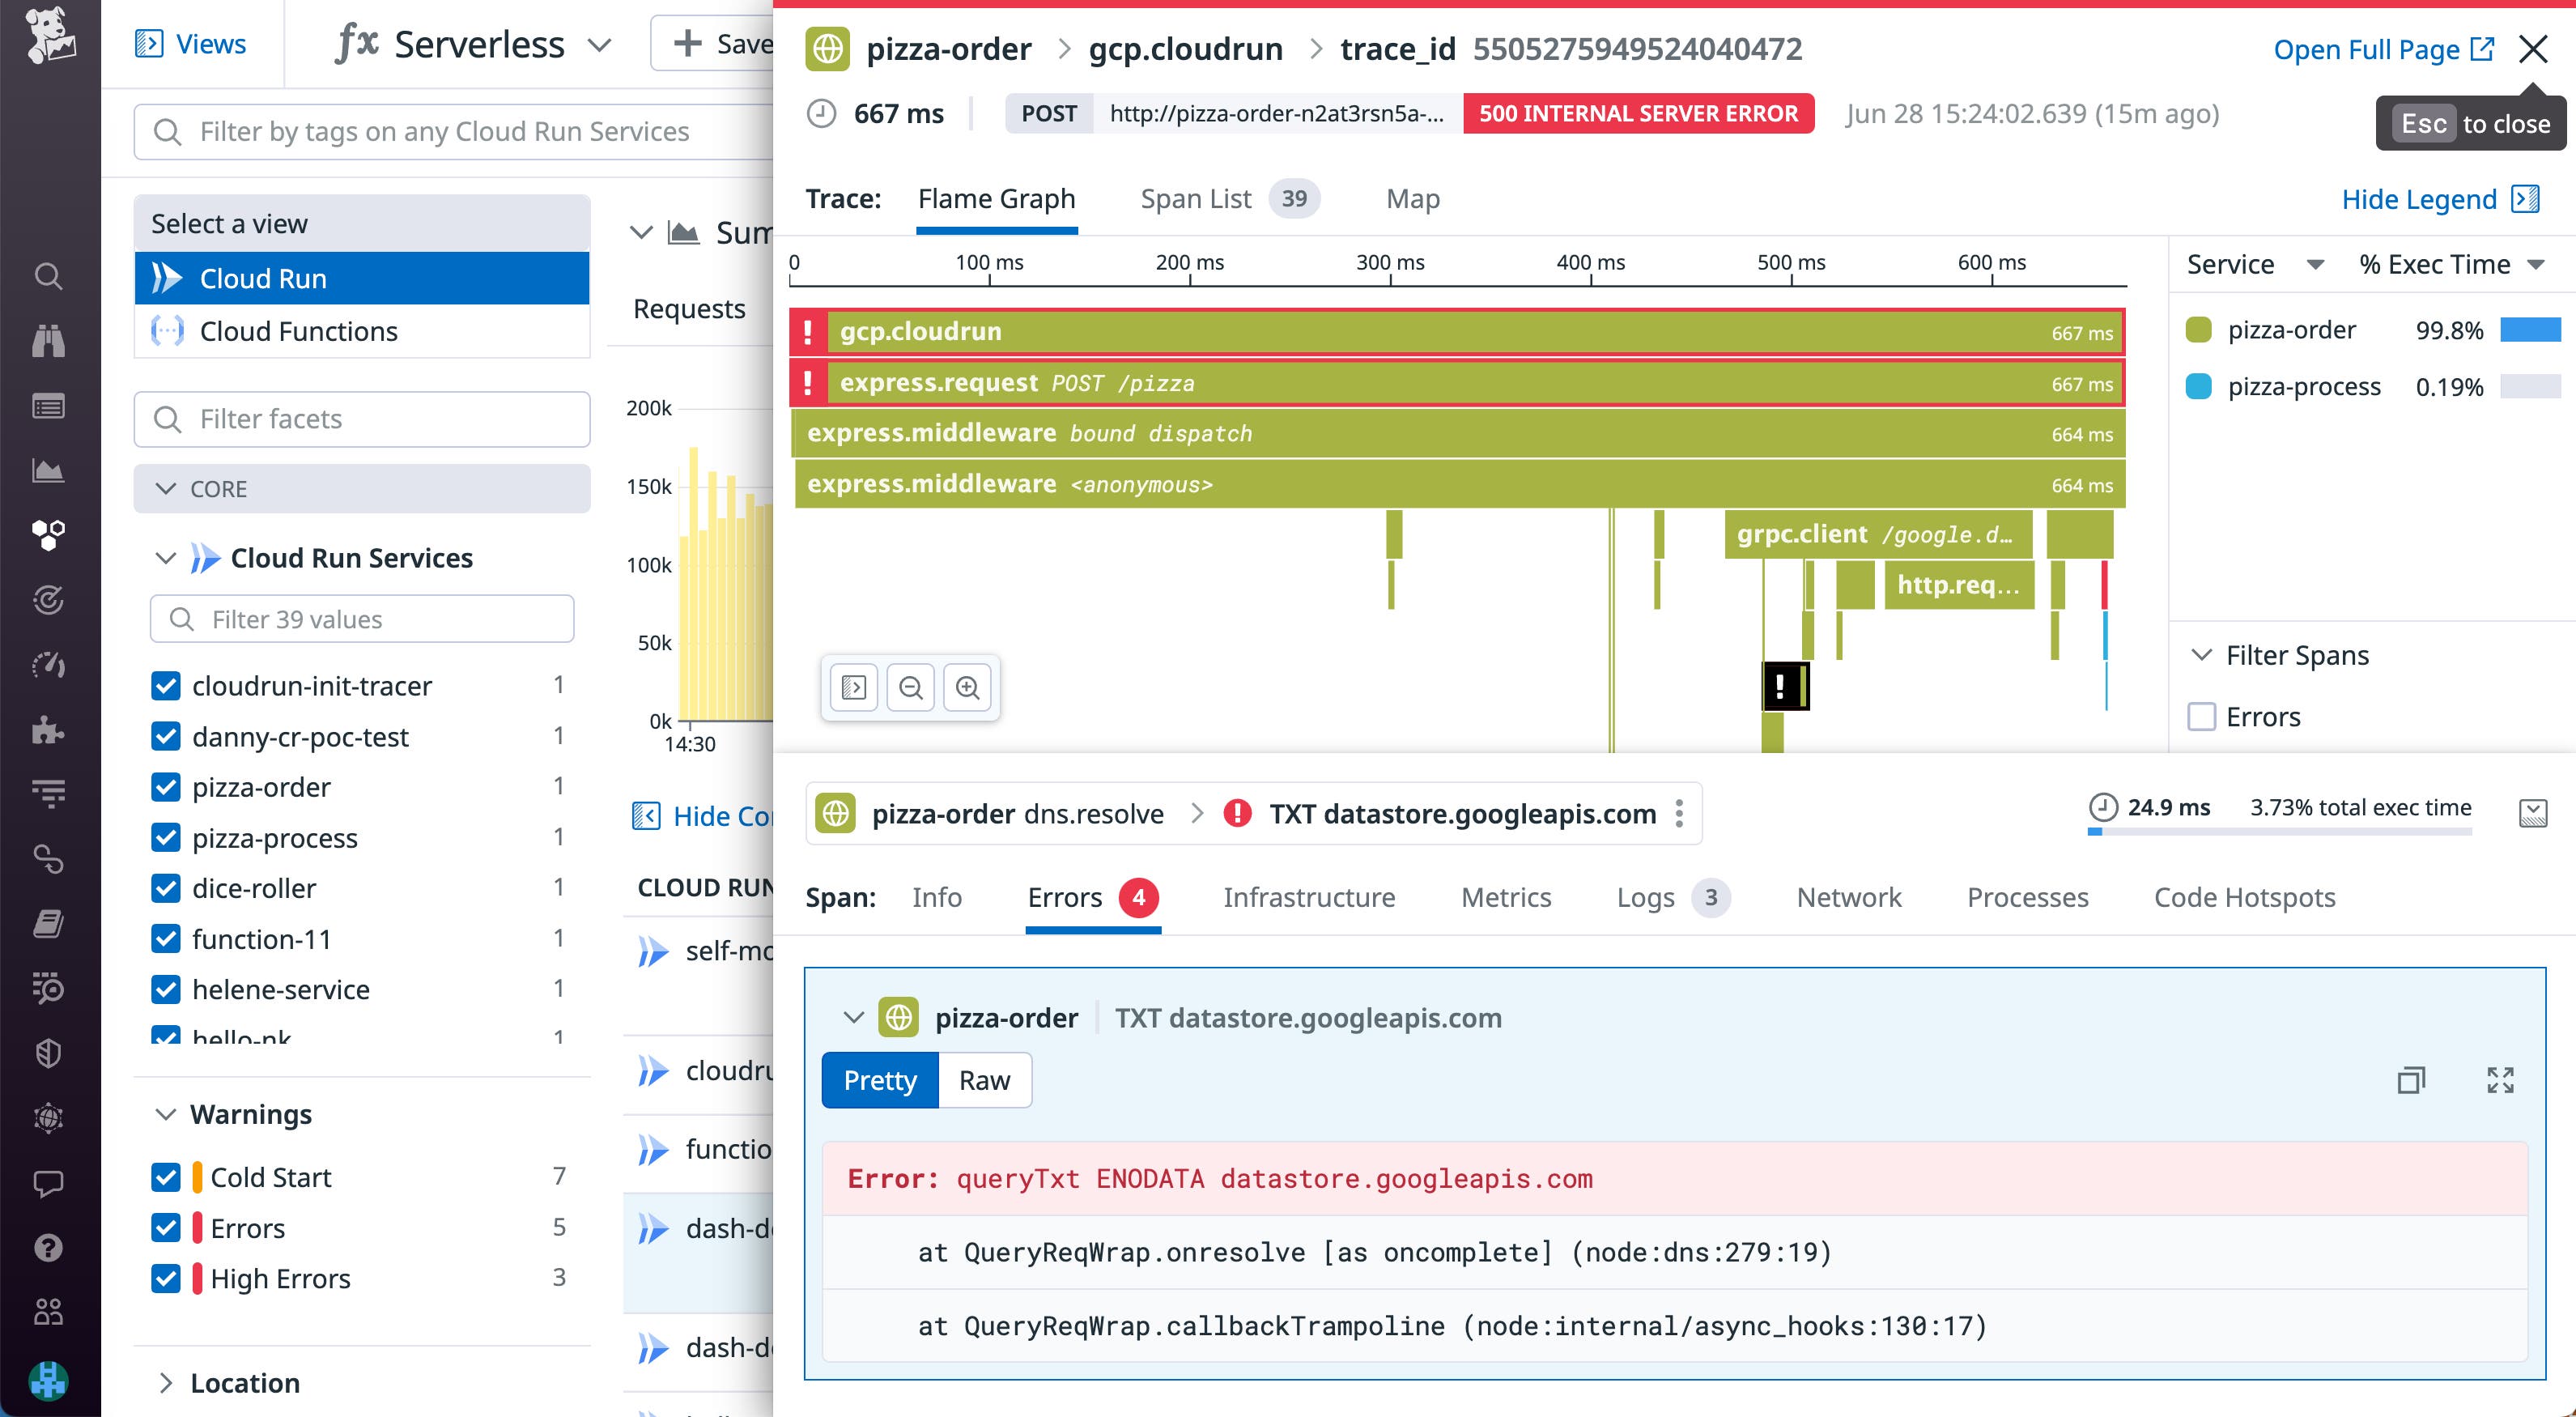Copy error details using the copy icon

(2412, 1080)
